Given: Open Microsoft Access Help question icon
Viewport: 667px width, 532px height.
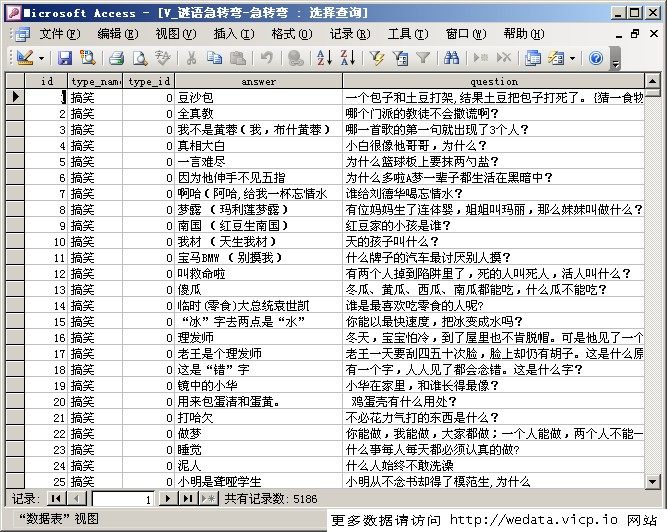Looking at the screenshot, I should click(596, 58).
